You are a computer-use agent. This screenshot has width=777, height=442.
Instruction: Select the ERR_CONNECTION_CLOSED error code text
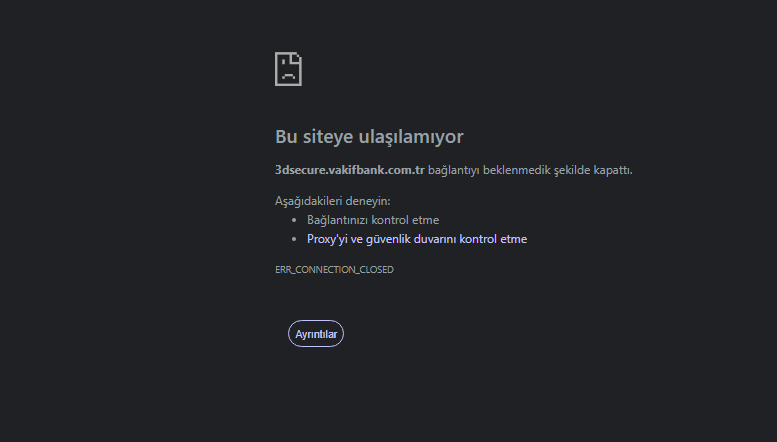point(334,270)
